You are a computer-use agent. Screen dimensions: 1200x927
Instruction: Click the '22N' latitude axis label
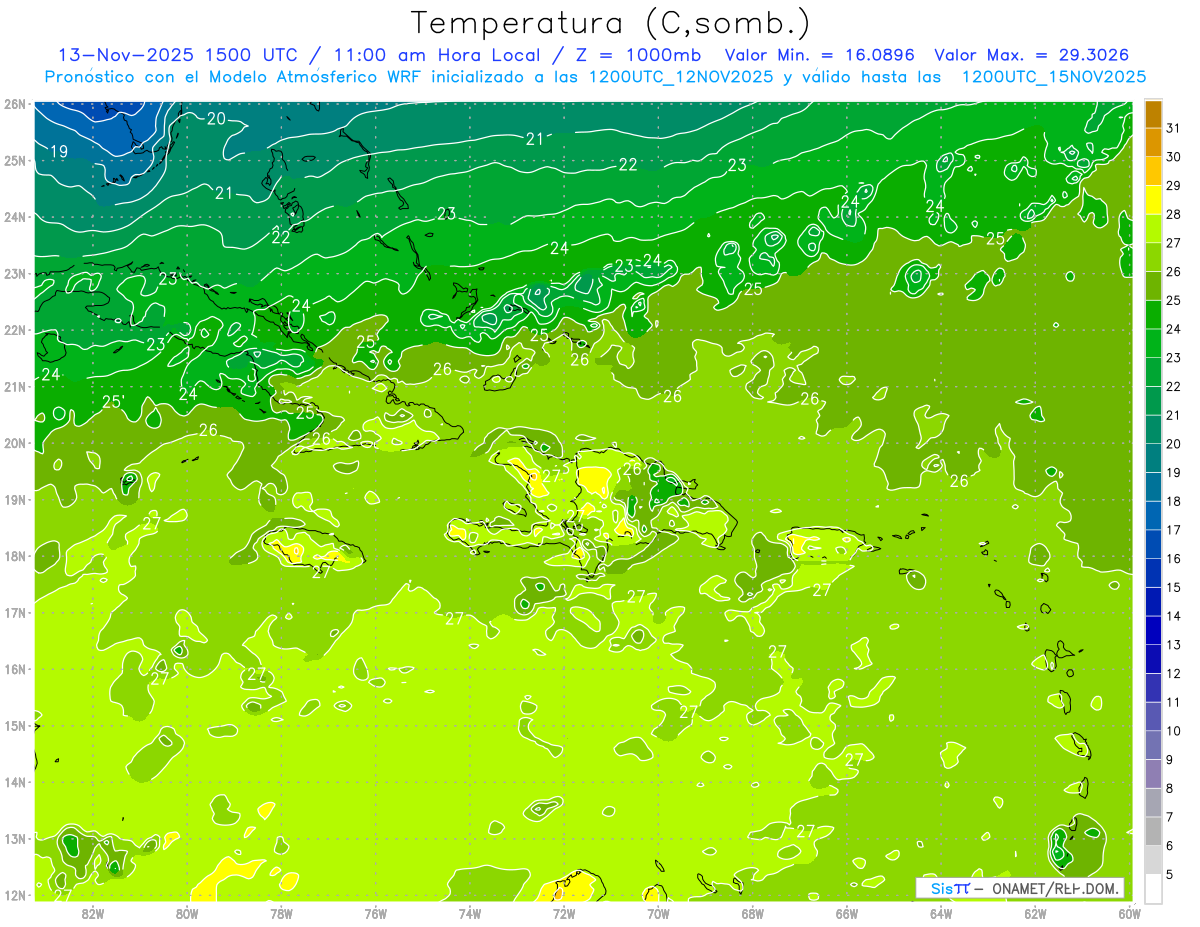pyautogui.click(x=14, y=330)
